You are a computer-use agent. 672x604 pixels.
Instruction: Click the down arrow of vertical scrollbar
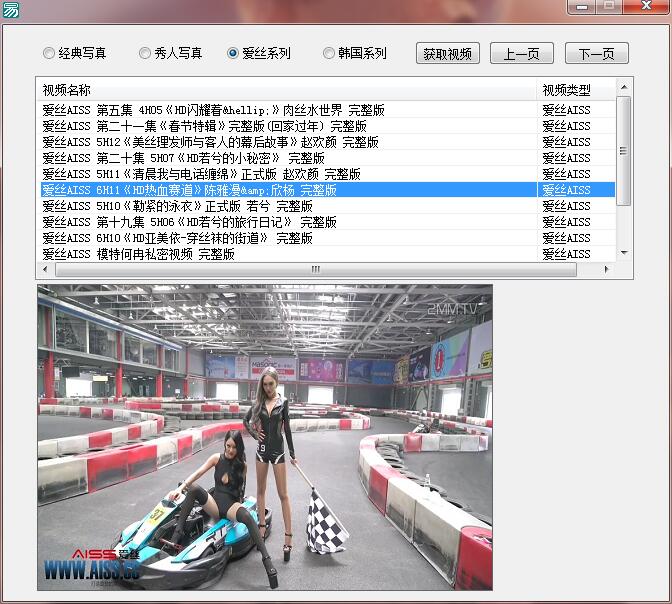point(624,253)
